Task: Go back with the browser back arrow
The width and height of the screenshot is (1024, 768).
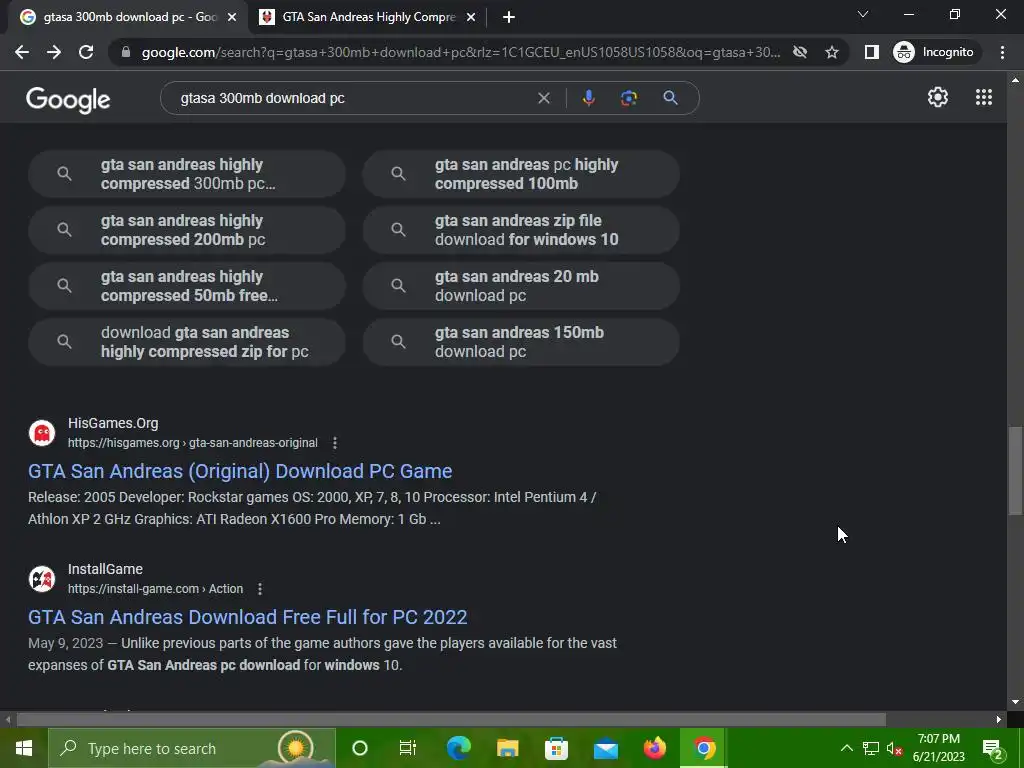Action: 22,52
